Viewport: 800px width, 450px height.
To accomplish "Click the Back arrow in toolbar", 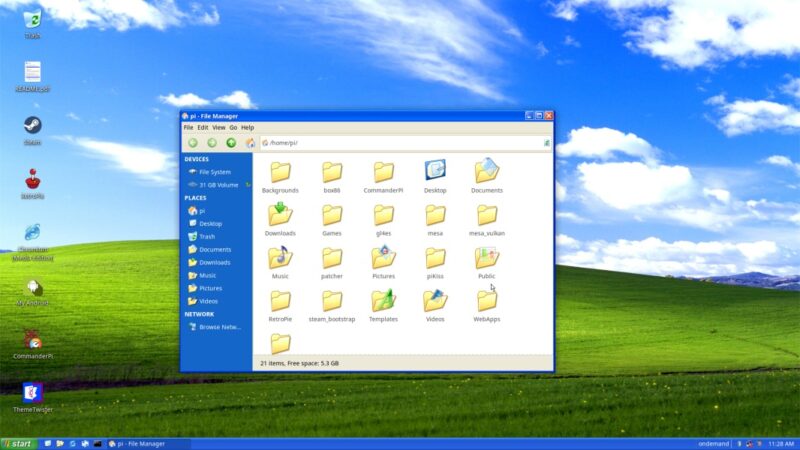I will [x=193, y=143].
